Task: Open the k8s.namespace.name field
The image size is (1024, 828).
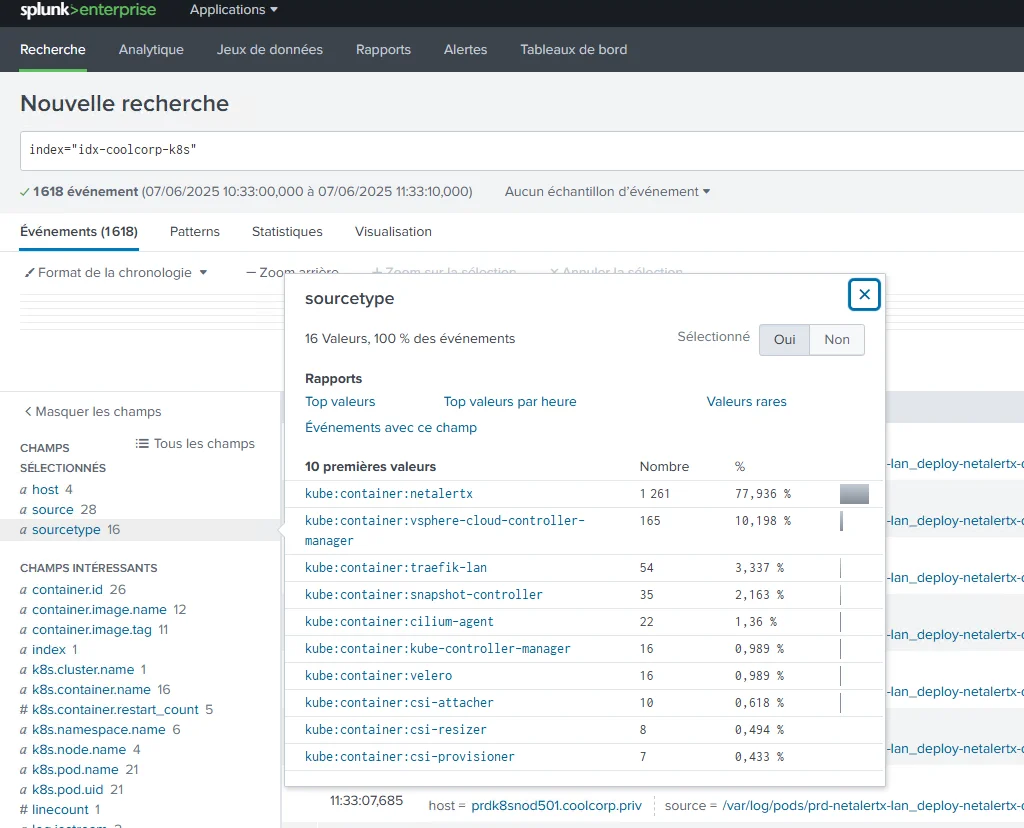Action: [99, 729]
